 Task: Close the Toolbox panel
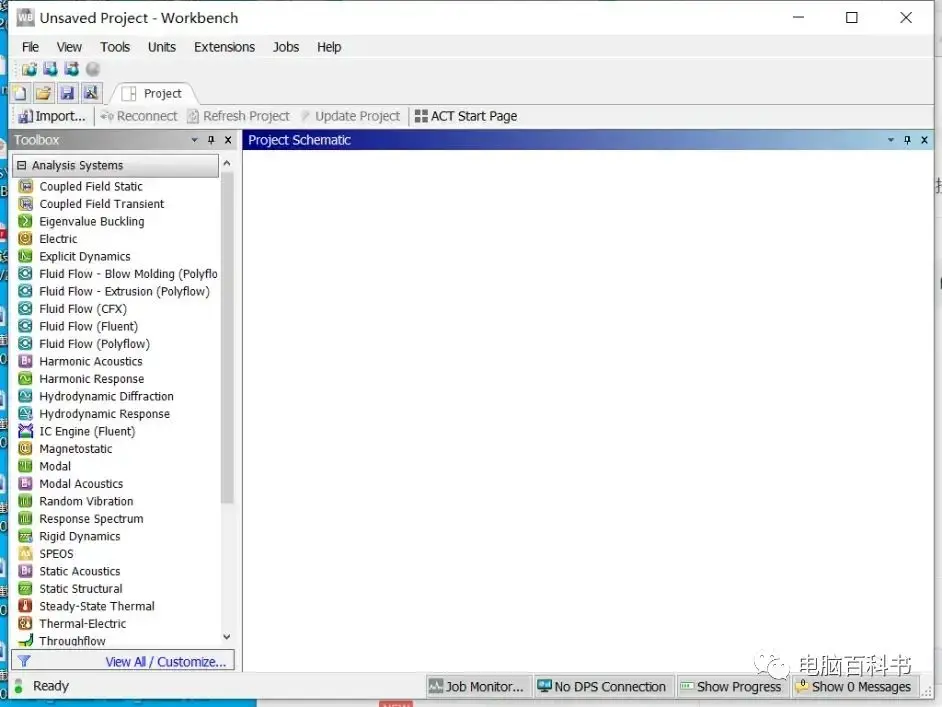[x=228, y=140]
